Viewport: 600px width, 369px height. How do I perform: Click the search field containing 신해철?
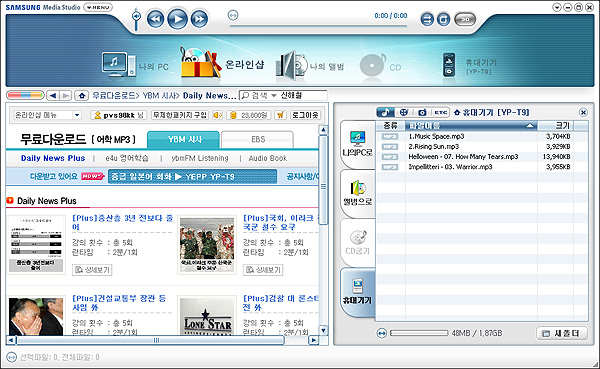[303, 95]
